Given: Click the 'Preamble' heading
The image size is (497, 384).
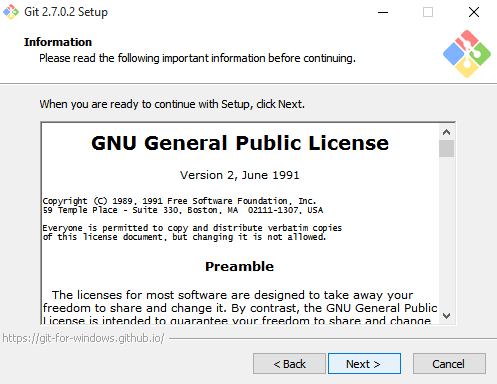Looking at the screenshot, I should point(239,266).
